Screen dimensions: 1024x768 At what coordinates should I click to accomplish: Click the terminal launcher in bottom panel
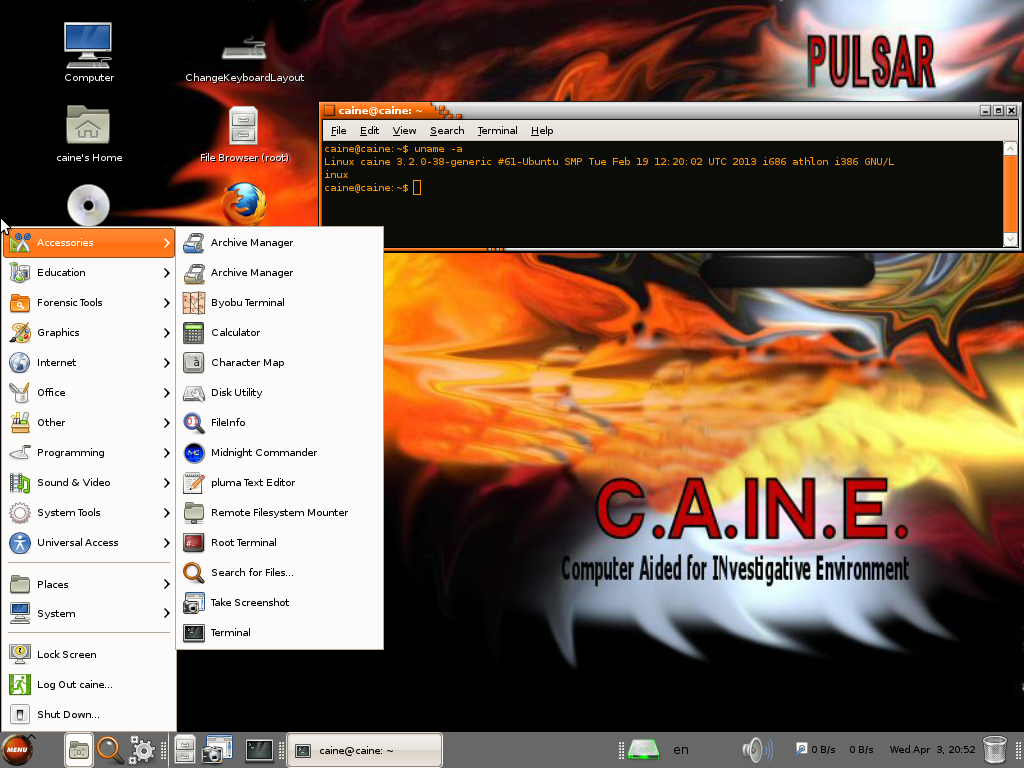259,750
